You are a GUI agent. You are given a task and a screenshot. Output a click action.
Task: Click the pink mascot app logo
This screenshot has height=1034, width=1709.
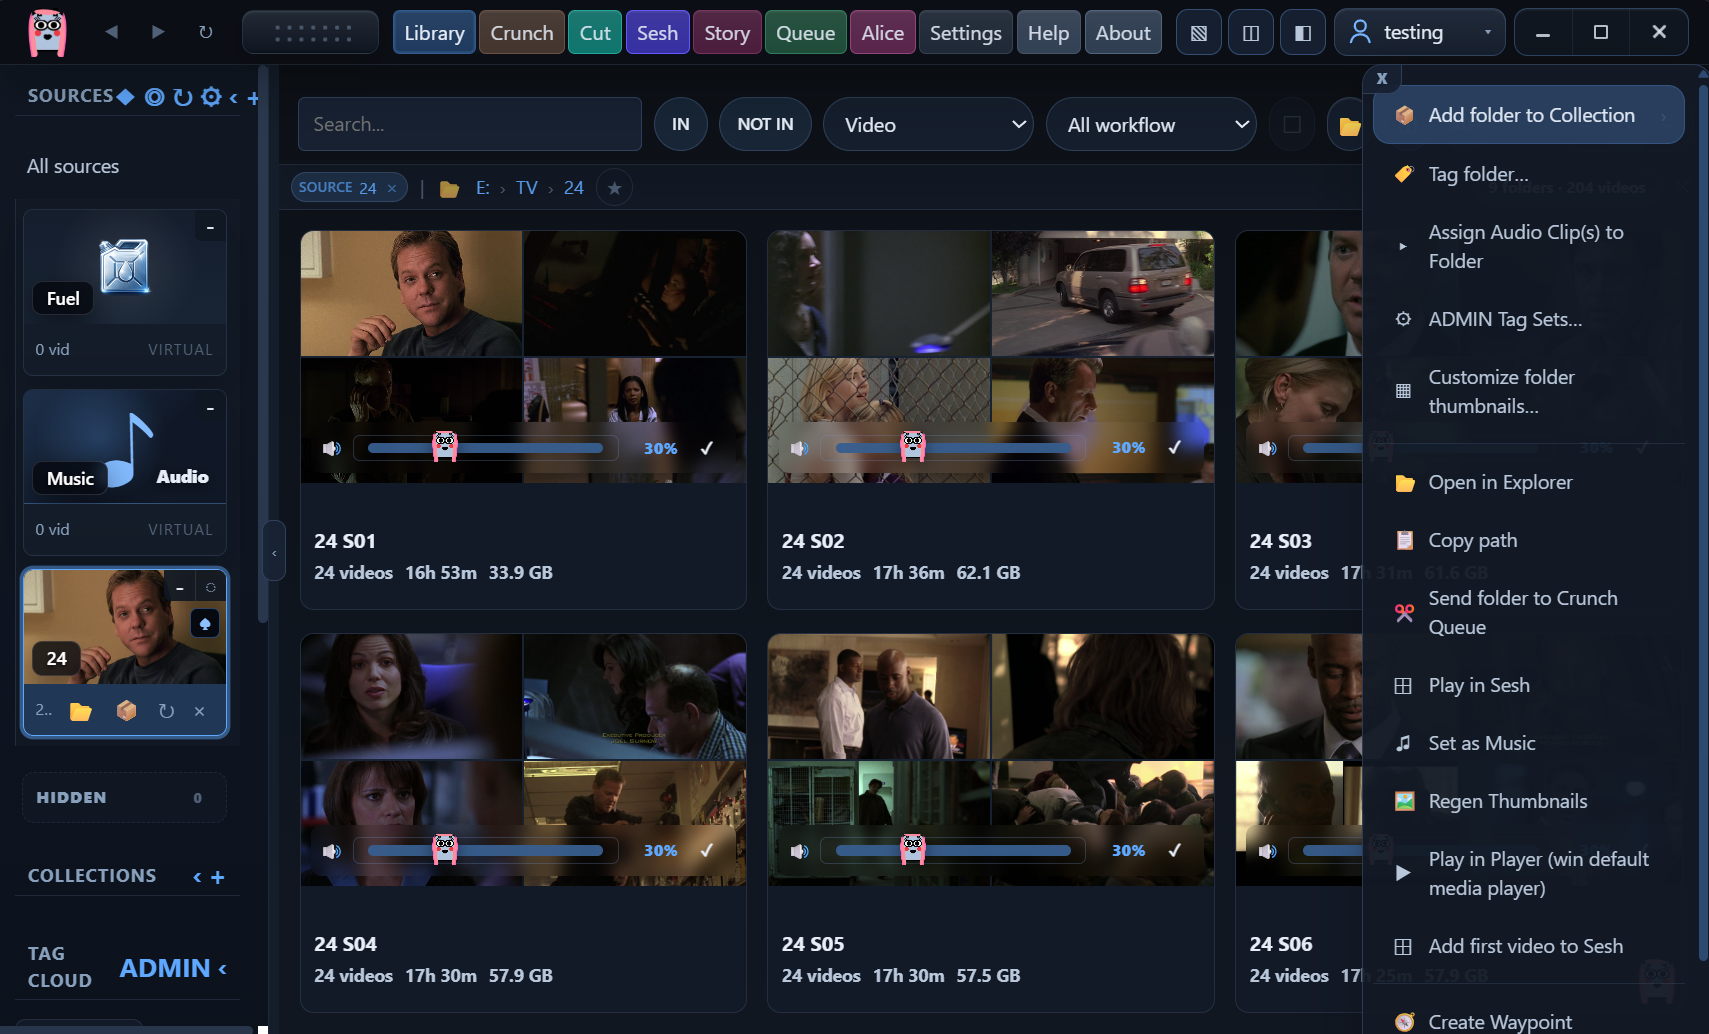click(x=47, y=32)
